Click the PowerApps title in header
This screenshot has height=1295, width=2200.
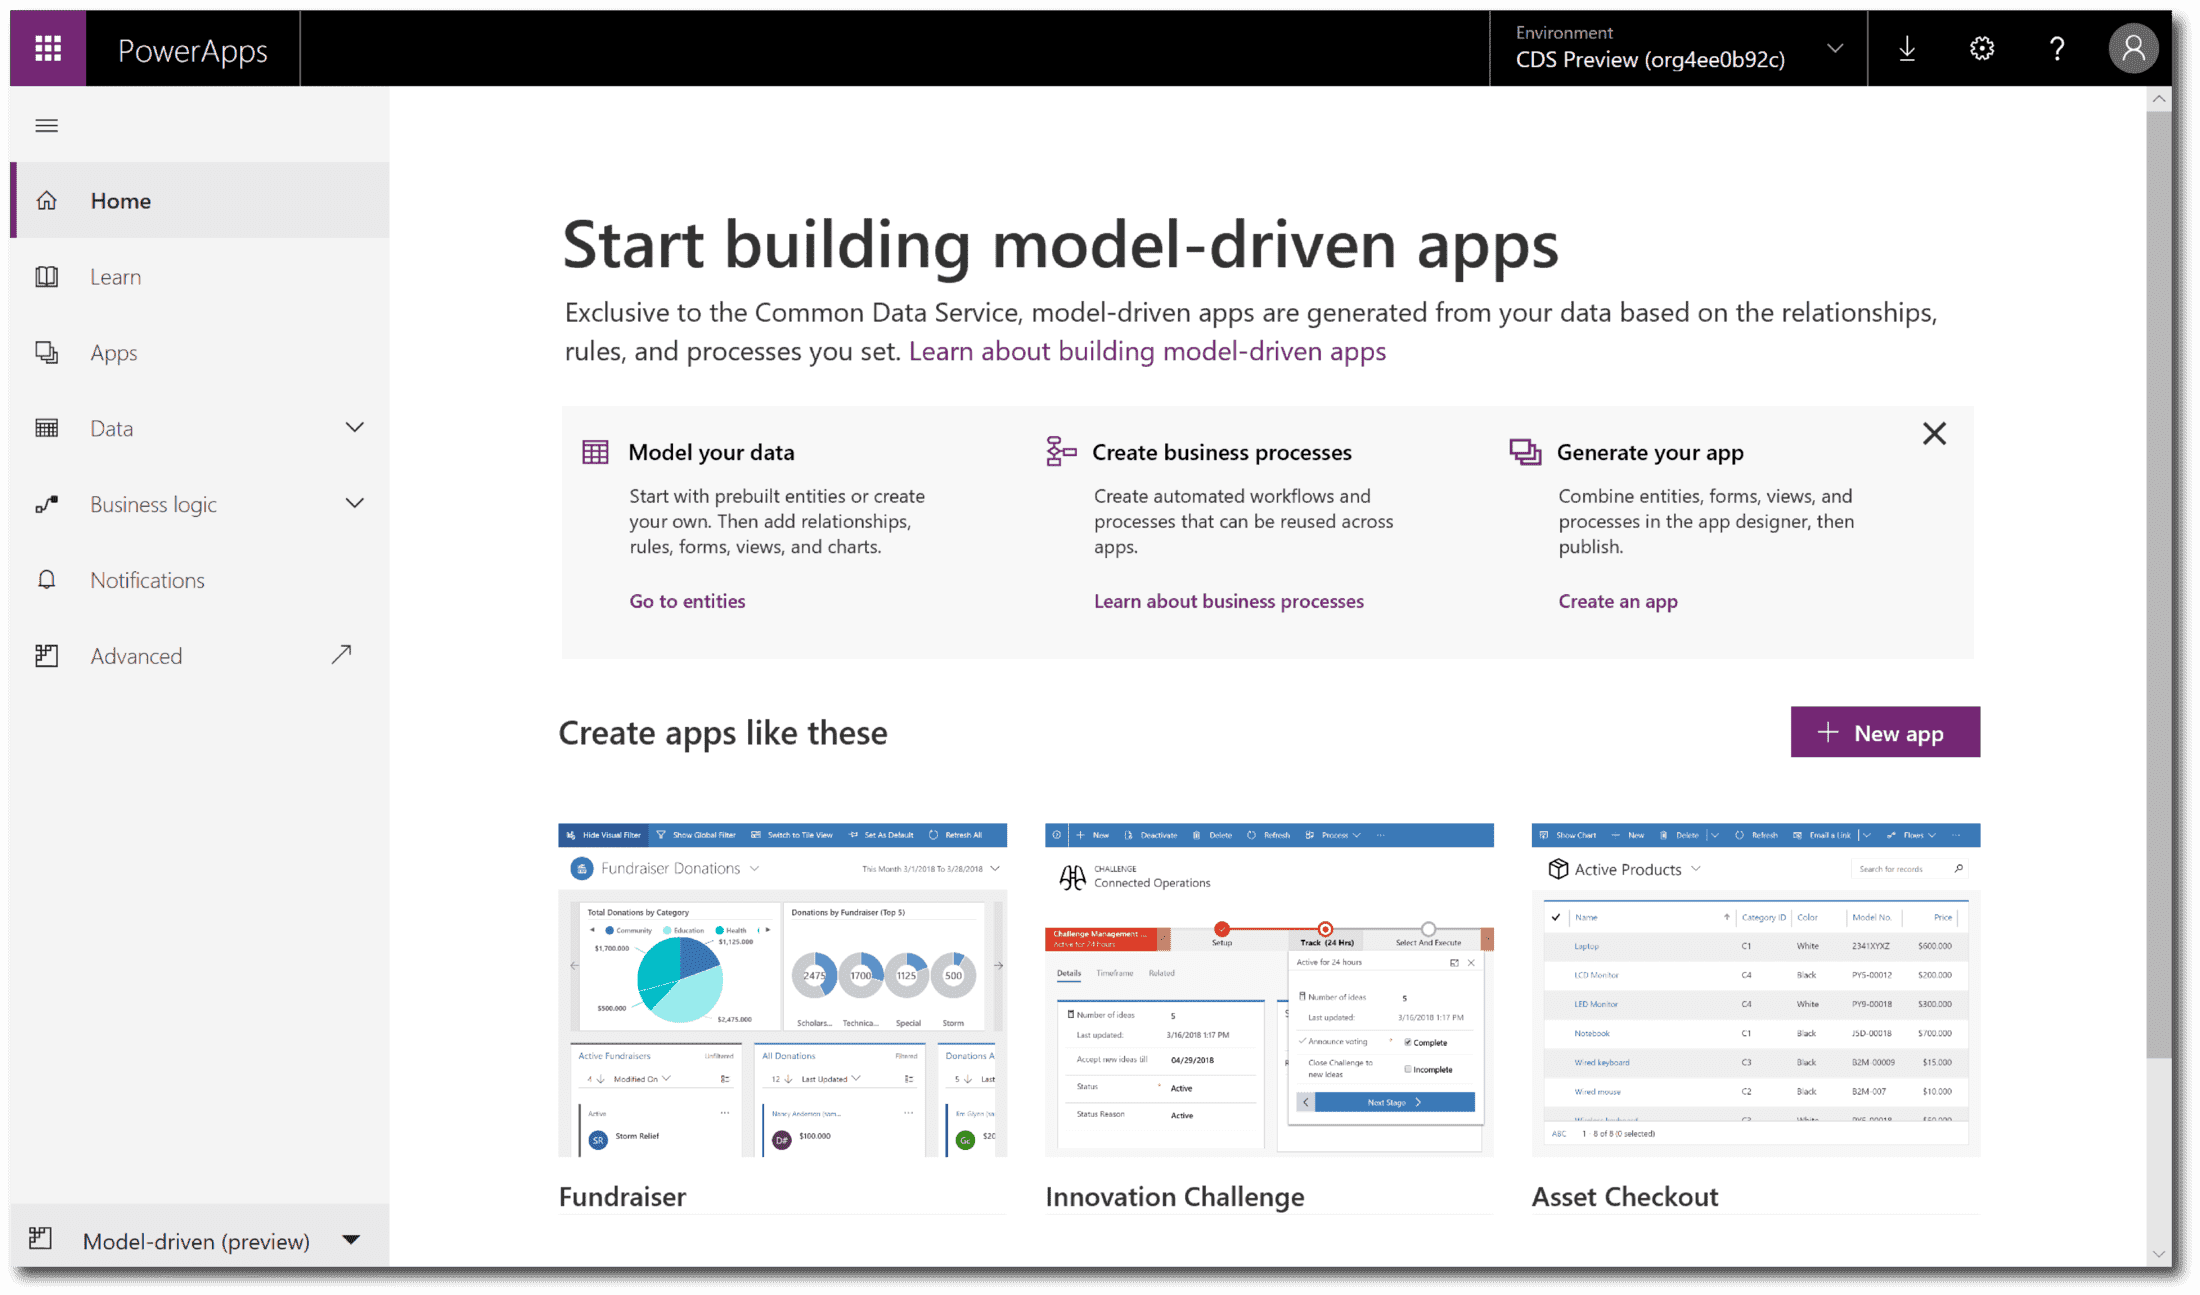[192, 50]
